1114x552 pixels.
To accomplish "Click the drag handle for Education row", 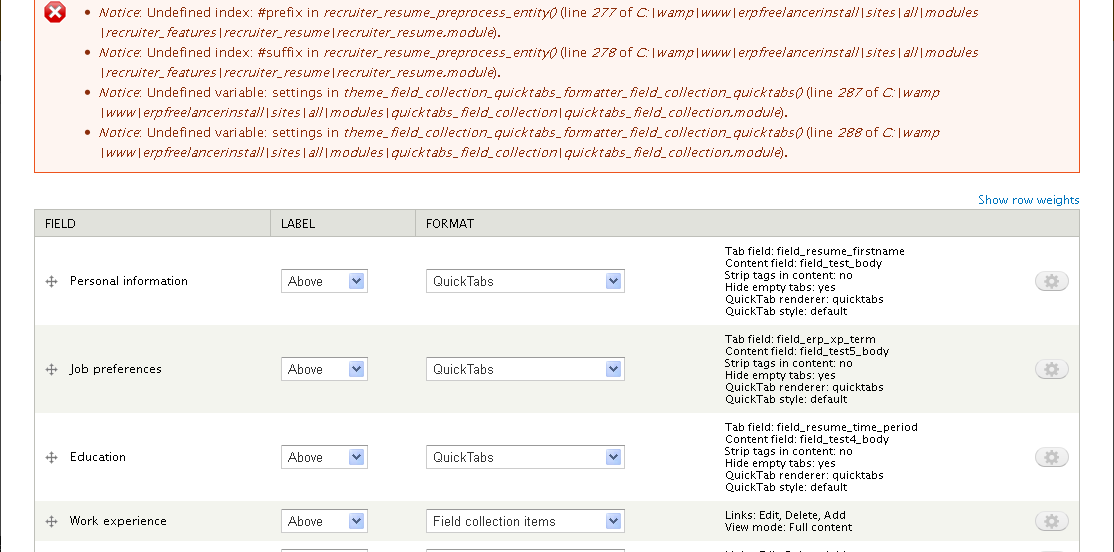I will click(x=51, y=458).
